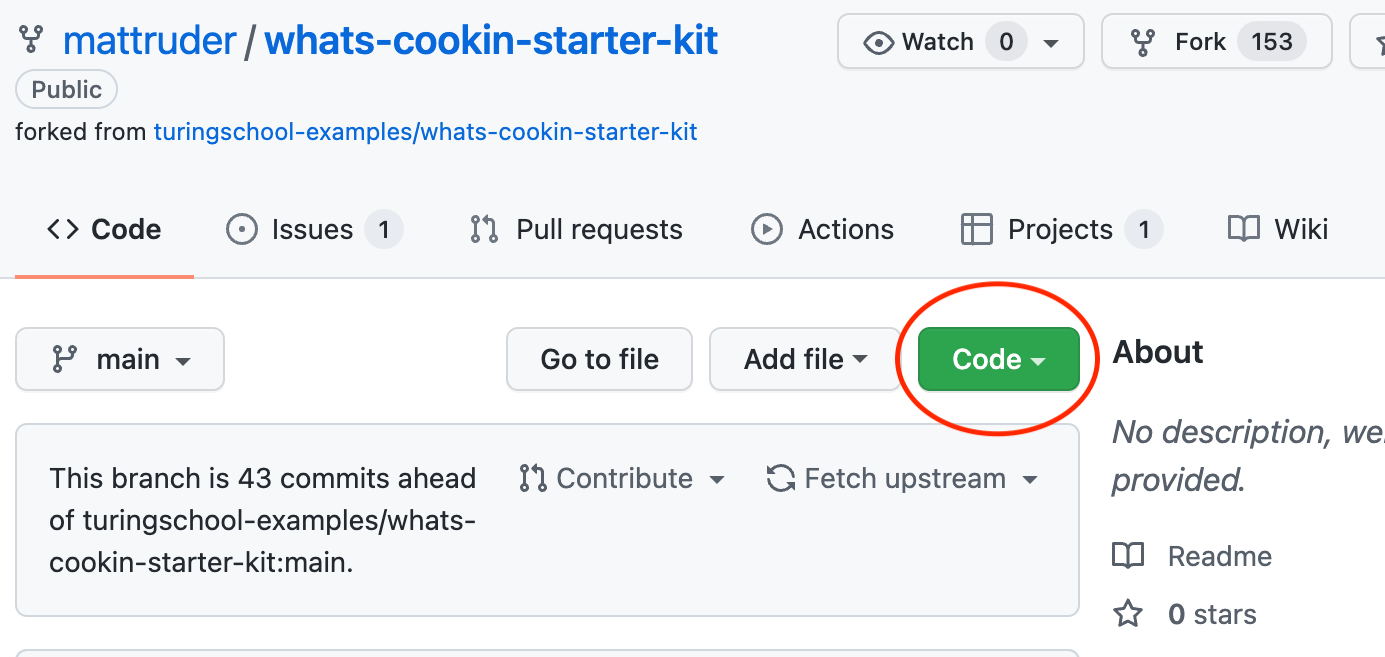Open the green Code dropdown
This screenshot has width=1385, height=657.
point(997,359)
